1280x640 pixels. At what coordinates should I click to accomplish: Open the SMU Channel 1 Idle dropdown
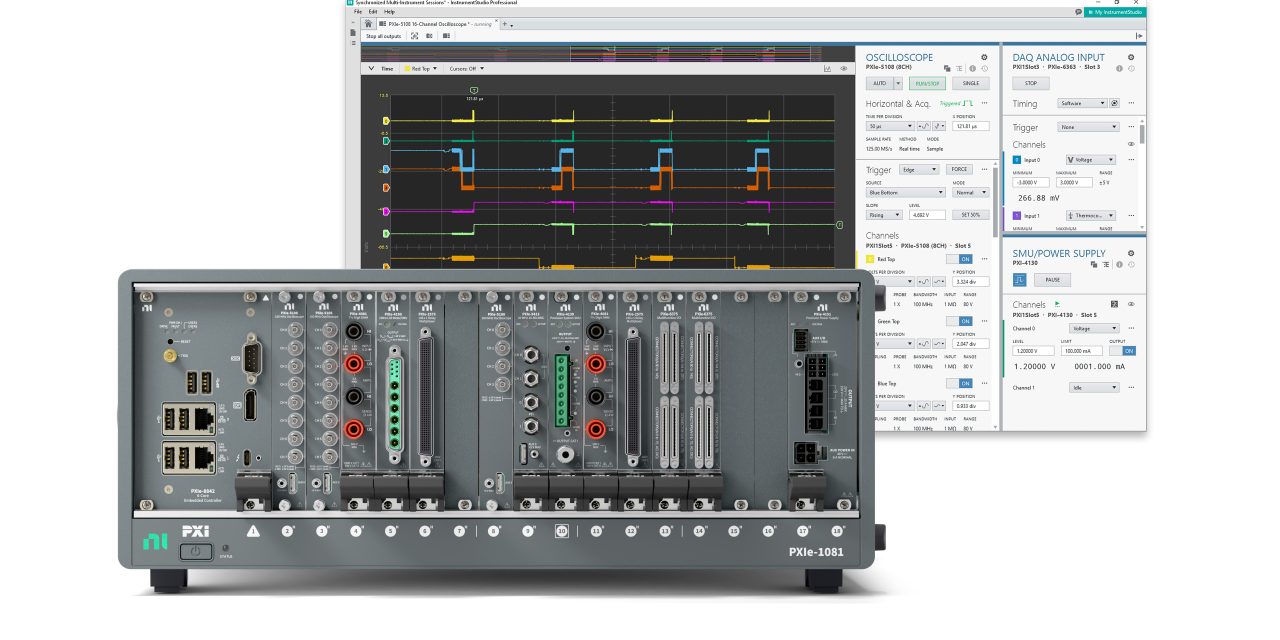click(1093, 387)
